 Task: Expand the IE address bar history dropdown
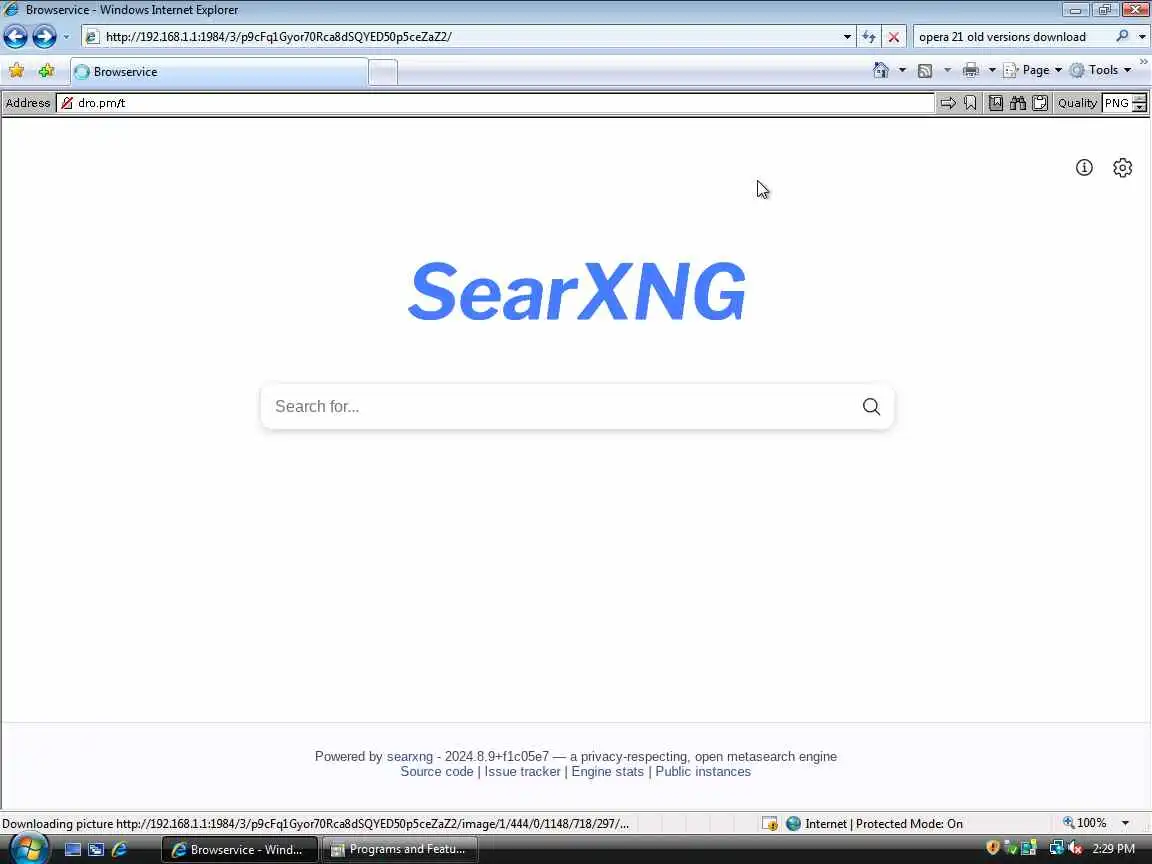[847, 37]
